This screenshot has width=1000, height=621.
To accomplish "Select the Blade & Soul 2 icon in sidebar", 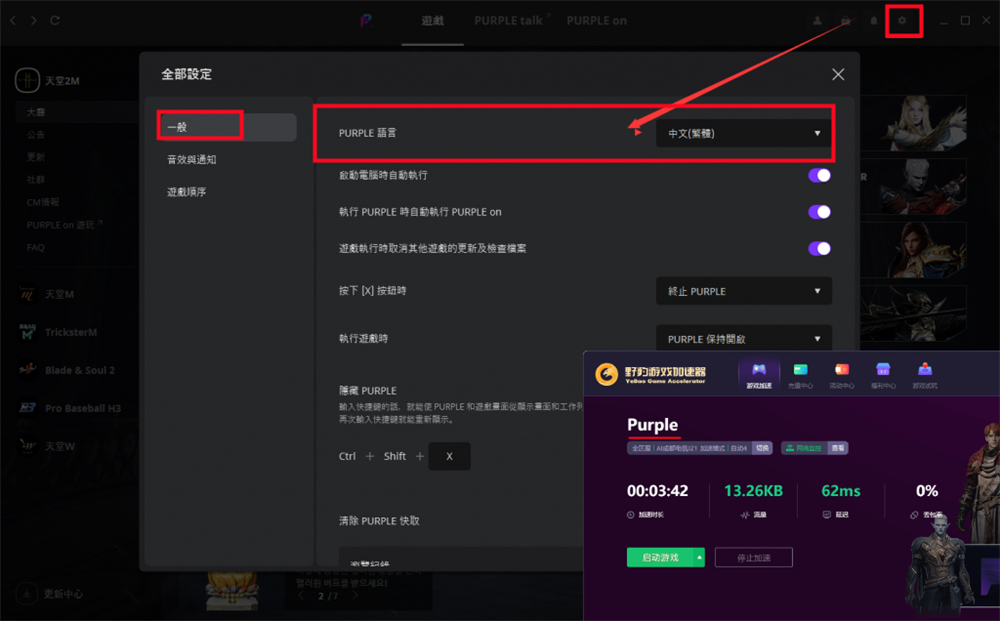I will tap(27, 370).
